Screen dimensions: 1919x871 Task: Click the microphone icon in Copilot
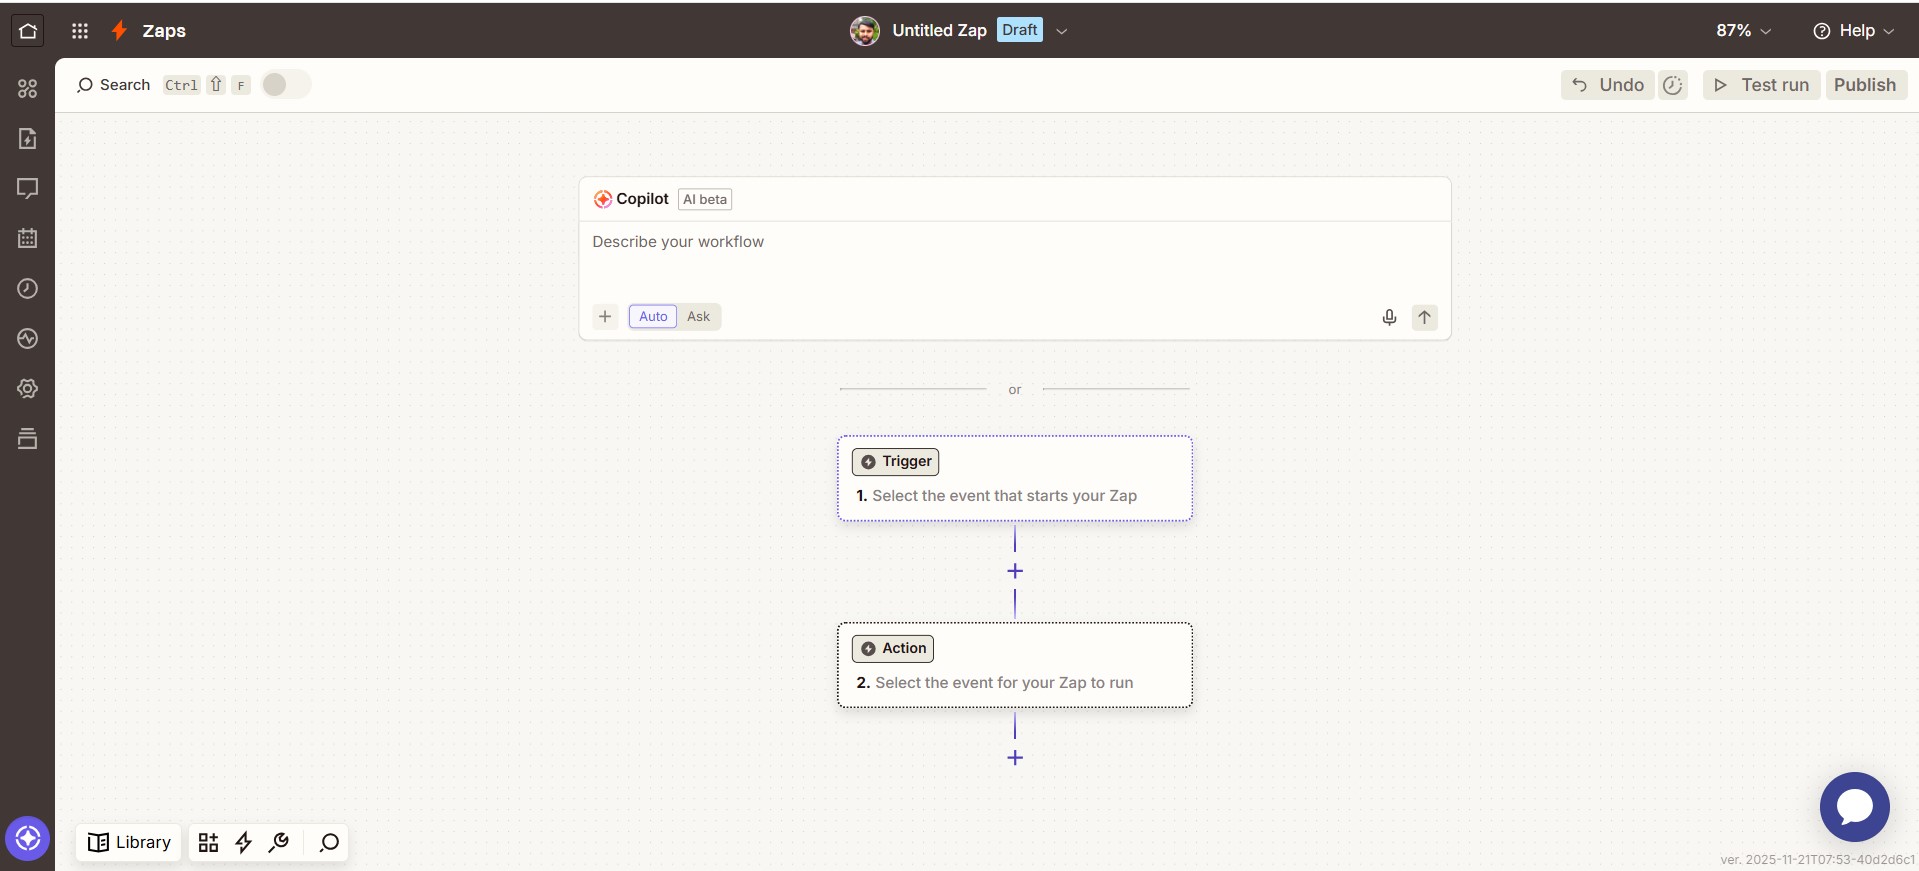point(1389,317)
